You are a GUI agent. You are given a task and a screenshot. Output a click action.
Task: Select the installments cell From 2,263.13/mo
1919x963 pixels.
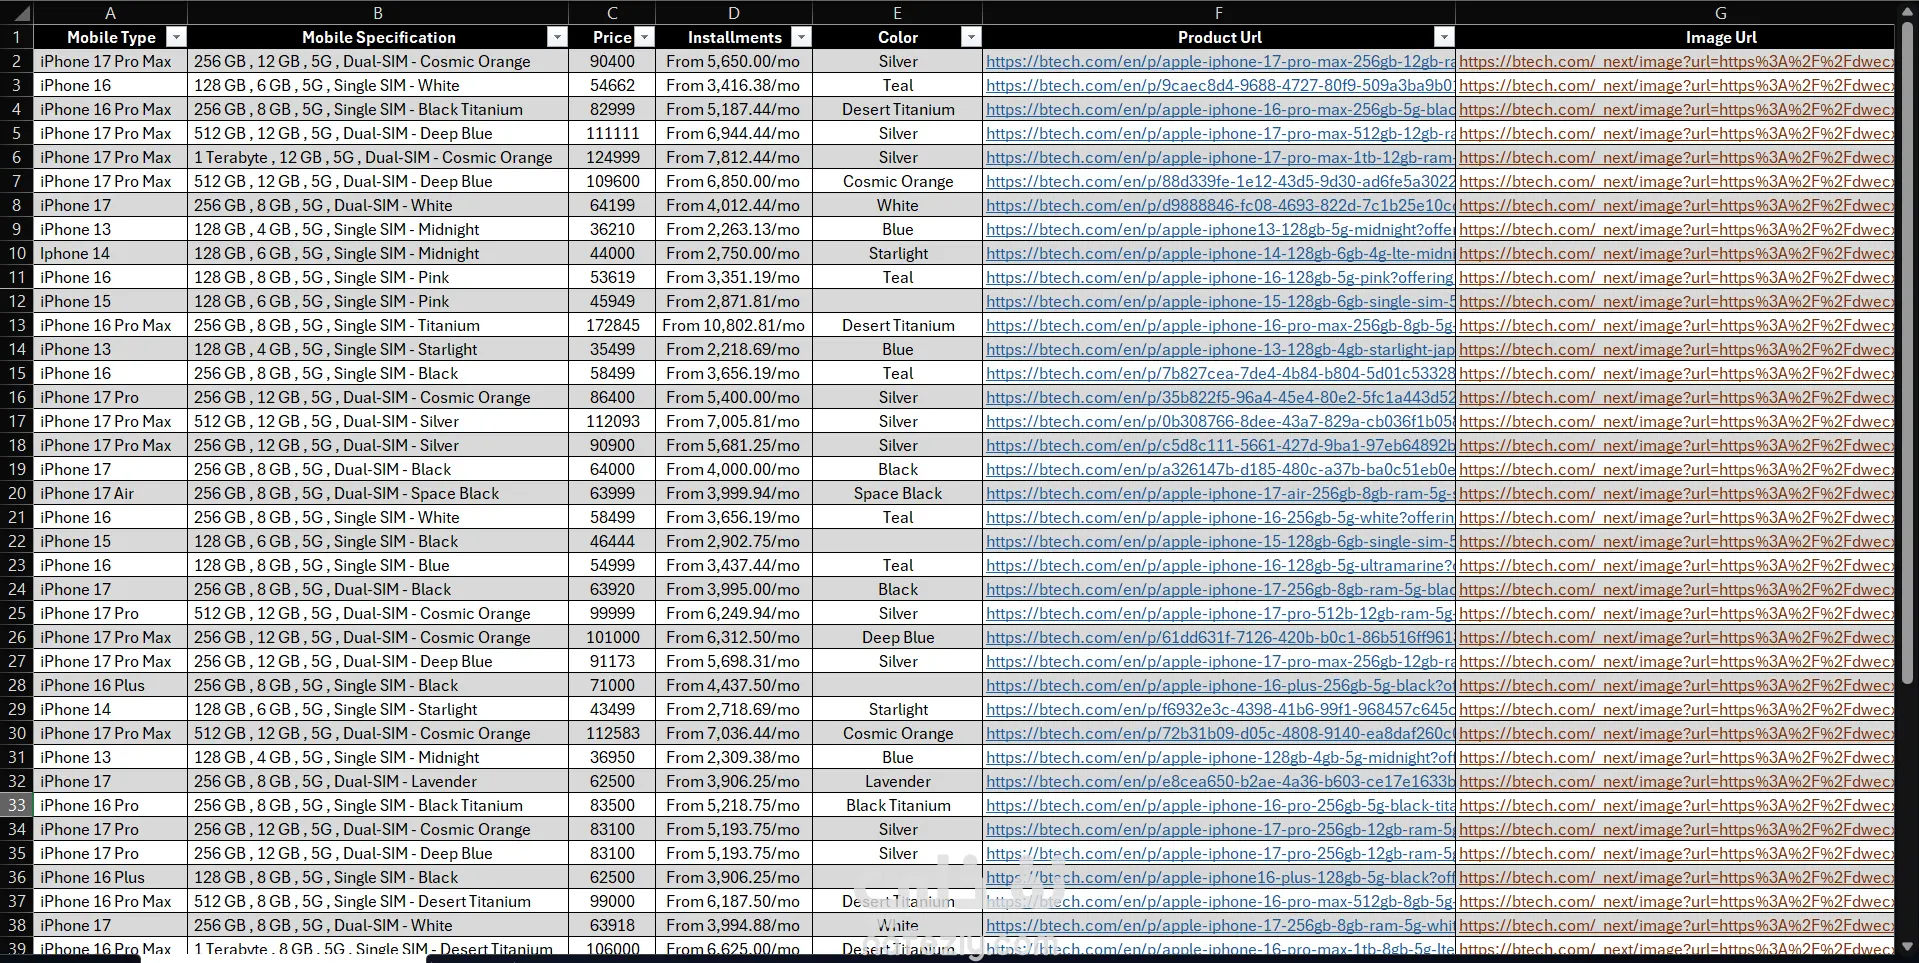(x=734, y=229)
